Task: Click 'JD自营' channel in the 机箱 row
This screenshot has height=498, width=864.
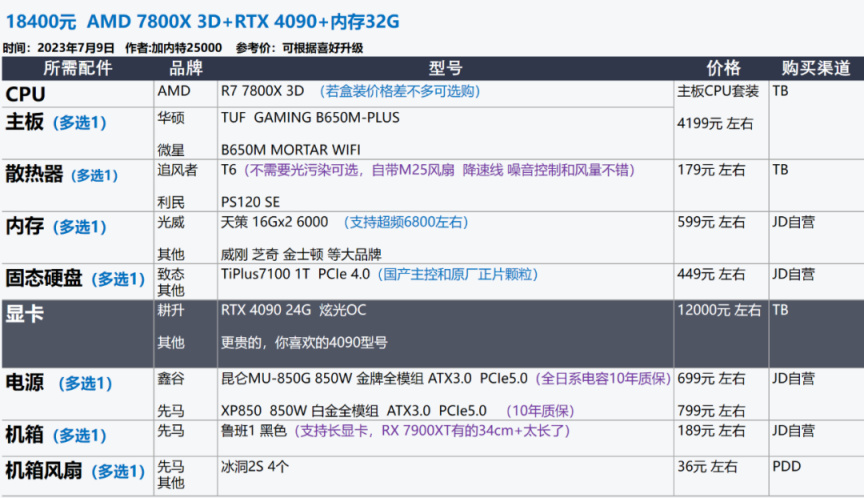Action: coord(793,431)
